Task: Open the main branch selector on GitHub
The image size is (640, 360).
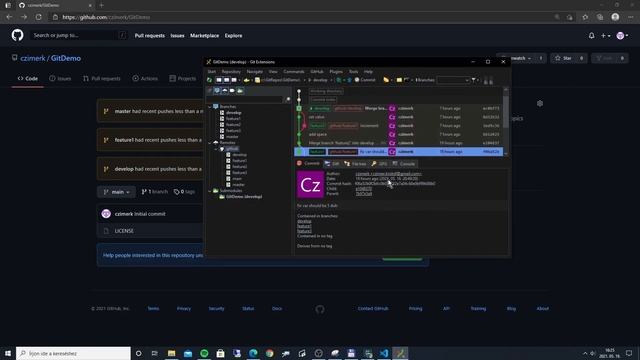Action: click(x=116, y=191)
